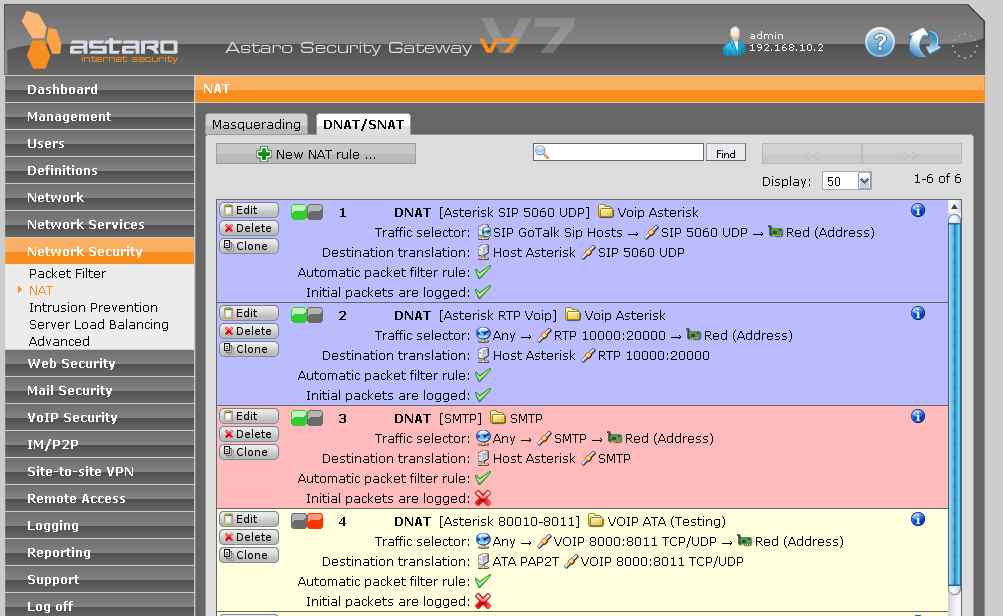Image resolution: width=1003 pixels, height=616 pixels.
Task: Focus the NAT rule search field
Action: coord(618,152)
